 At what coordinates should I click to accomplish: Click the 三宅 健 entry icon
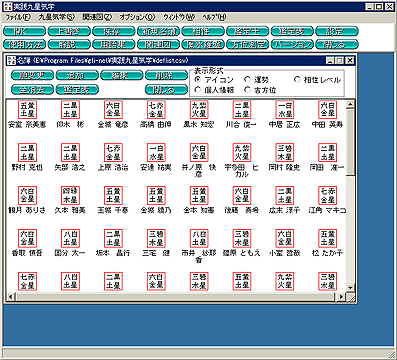click(x=156, y=238)
